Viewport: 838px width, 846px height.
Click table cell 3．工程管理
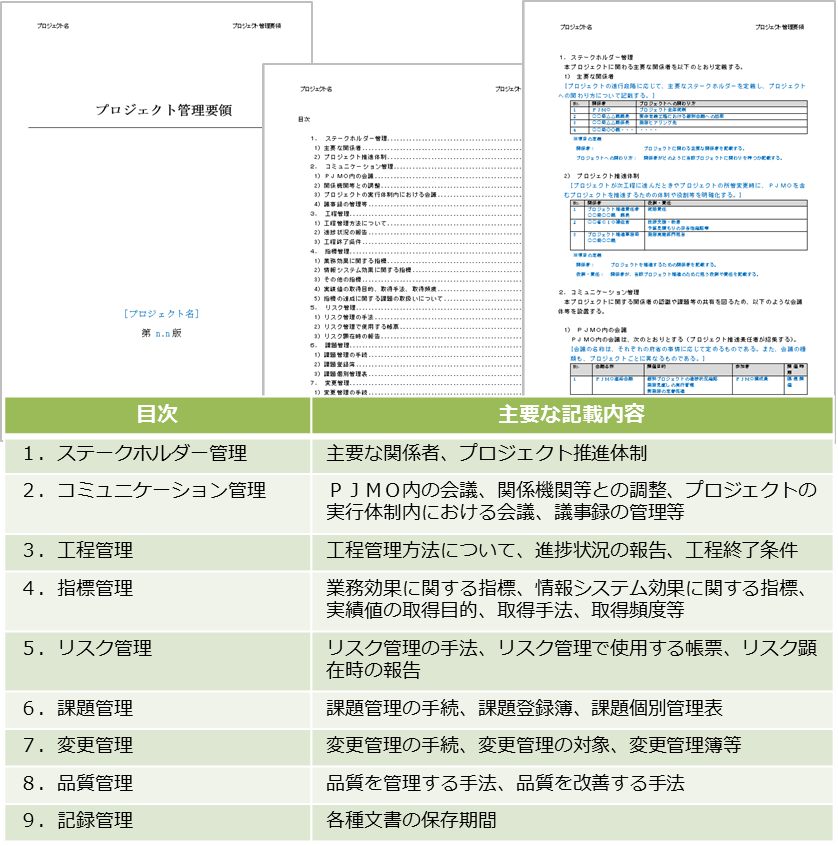click(157, 552)
